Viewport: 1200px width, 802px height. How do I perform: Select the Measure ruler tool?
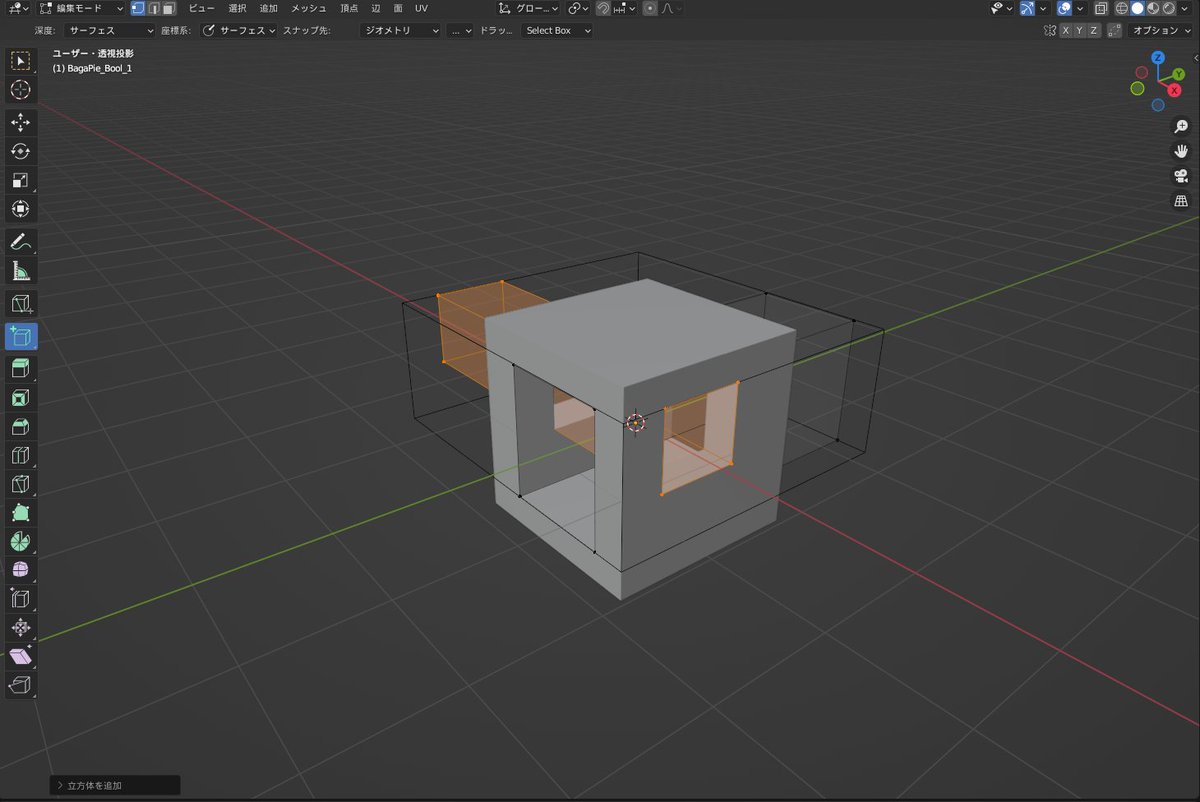coord(20,271)
